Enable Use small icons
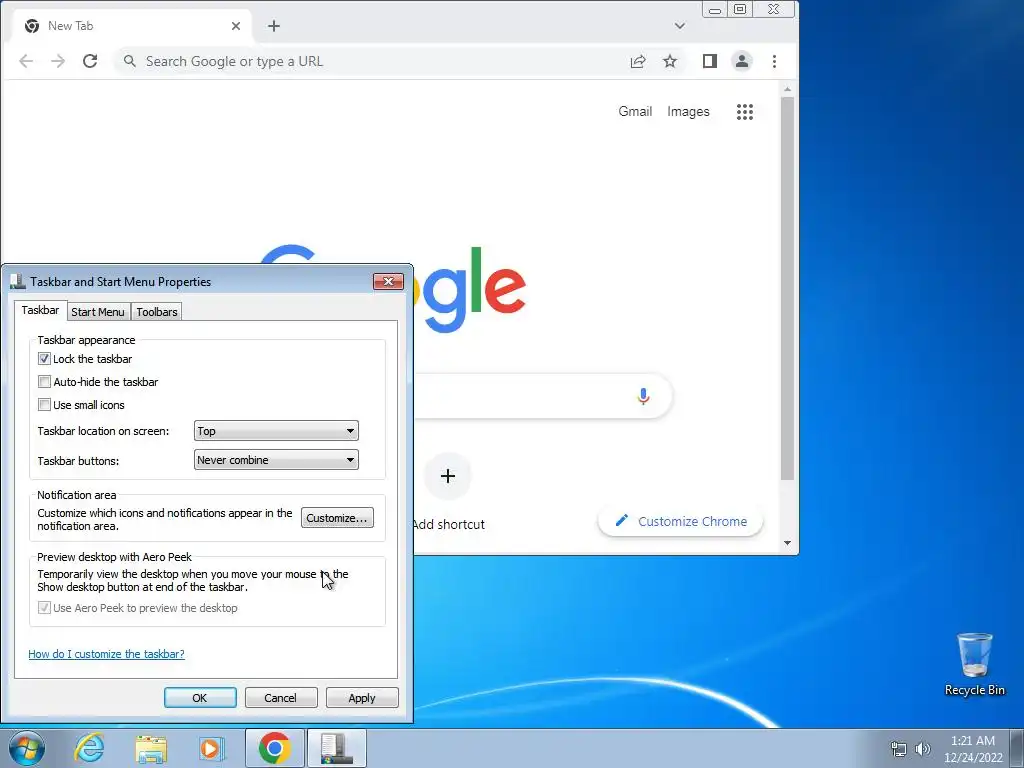Screen dimensions: 1024x768 coord(44,405)
